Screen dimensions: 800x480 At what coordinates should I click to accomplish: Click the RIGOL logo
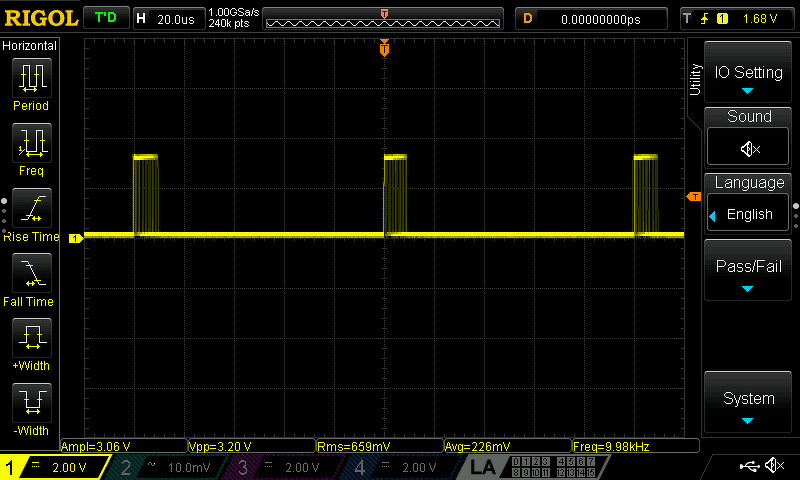pyautogui.click(x=41, y=18)
